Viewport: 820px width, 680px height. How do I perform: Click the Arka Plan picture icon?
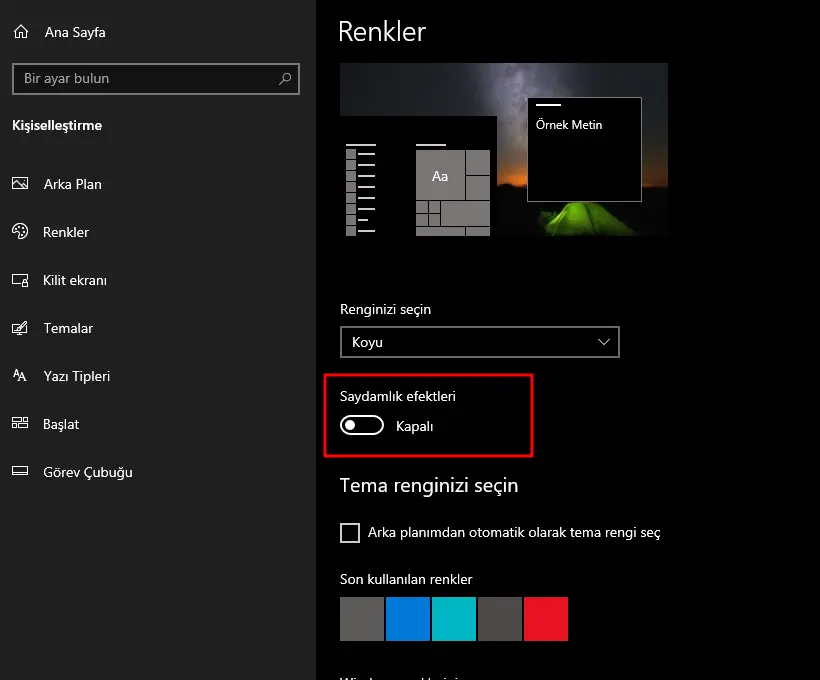click(x=20, y=184)
